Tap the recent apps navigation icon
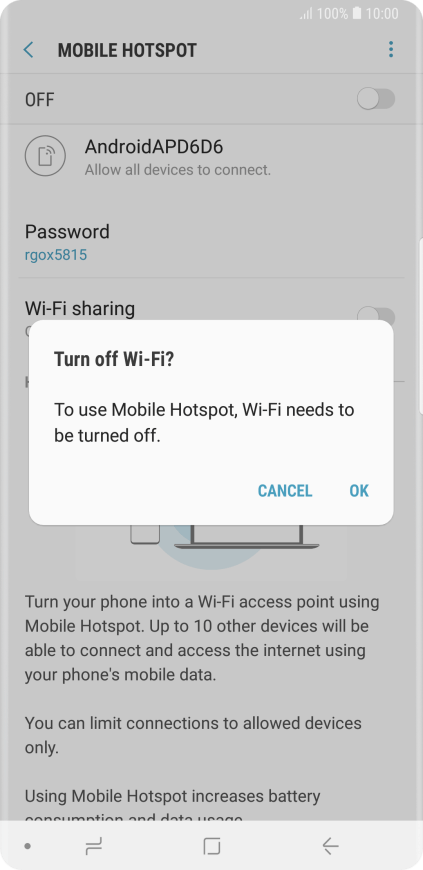Image resolution: width=423 pixels, height=870 pixels. point(94,846)
